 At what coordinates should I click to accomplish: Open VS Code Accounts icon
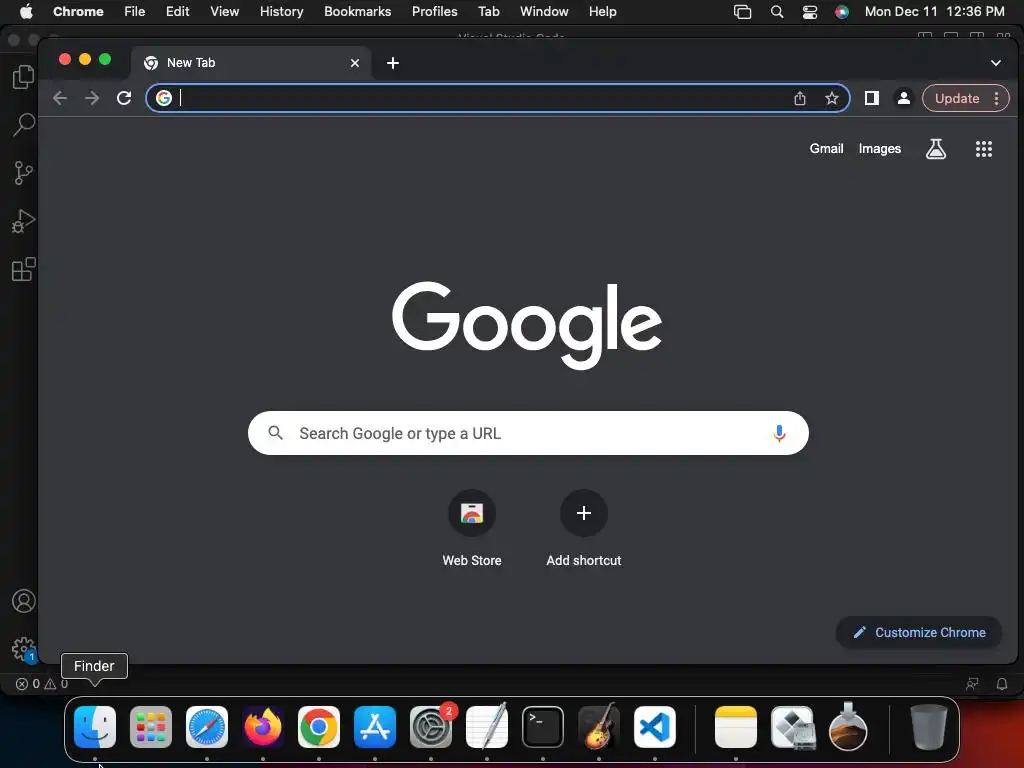click(x=24, y=601)
